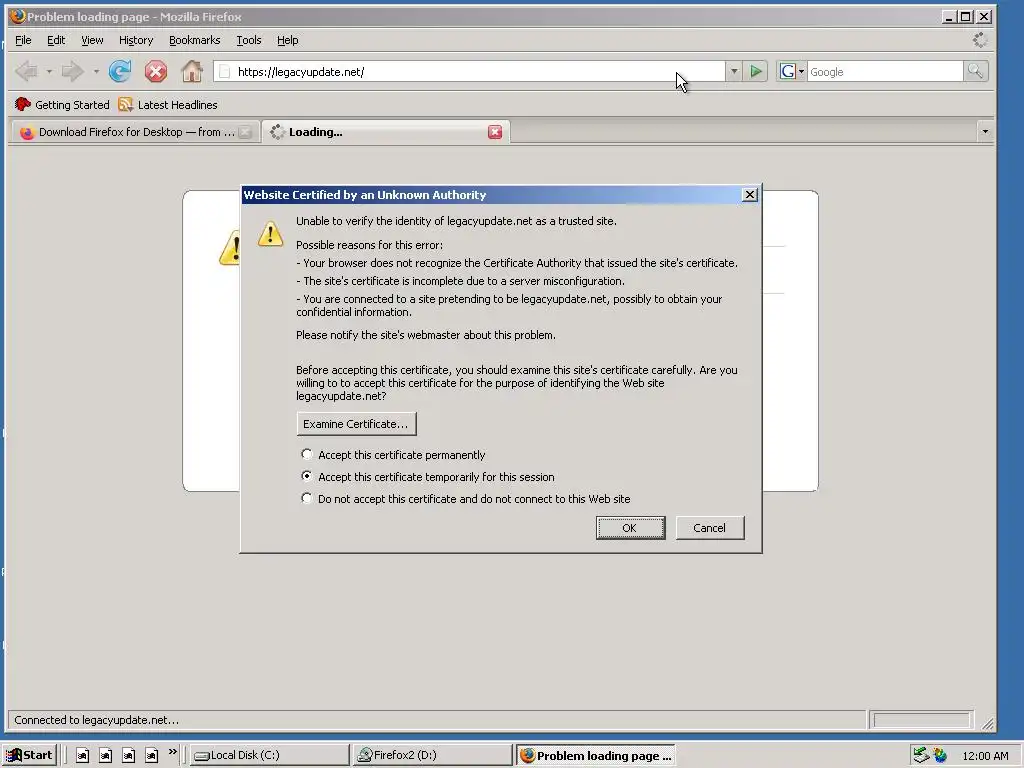Click Cancel in the certificate dialog
The width and height of the screenshot is (1024, 768).
pyautogui.click(x=710, y=528)
